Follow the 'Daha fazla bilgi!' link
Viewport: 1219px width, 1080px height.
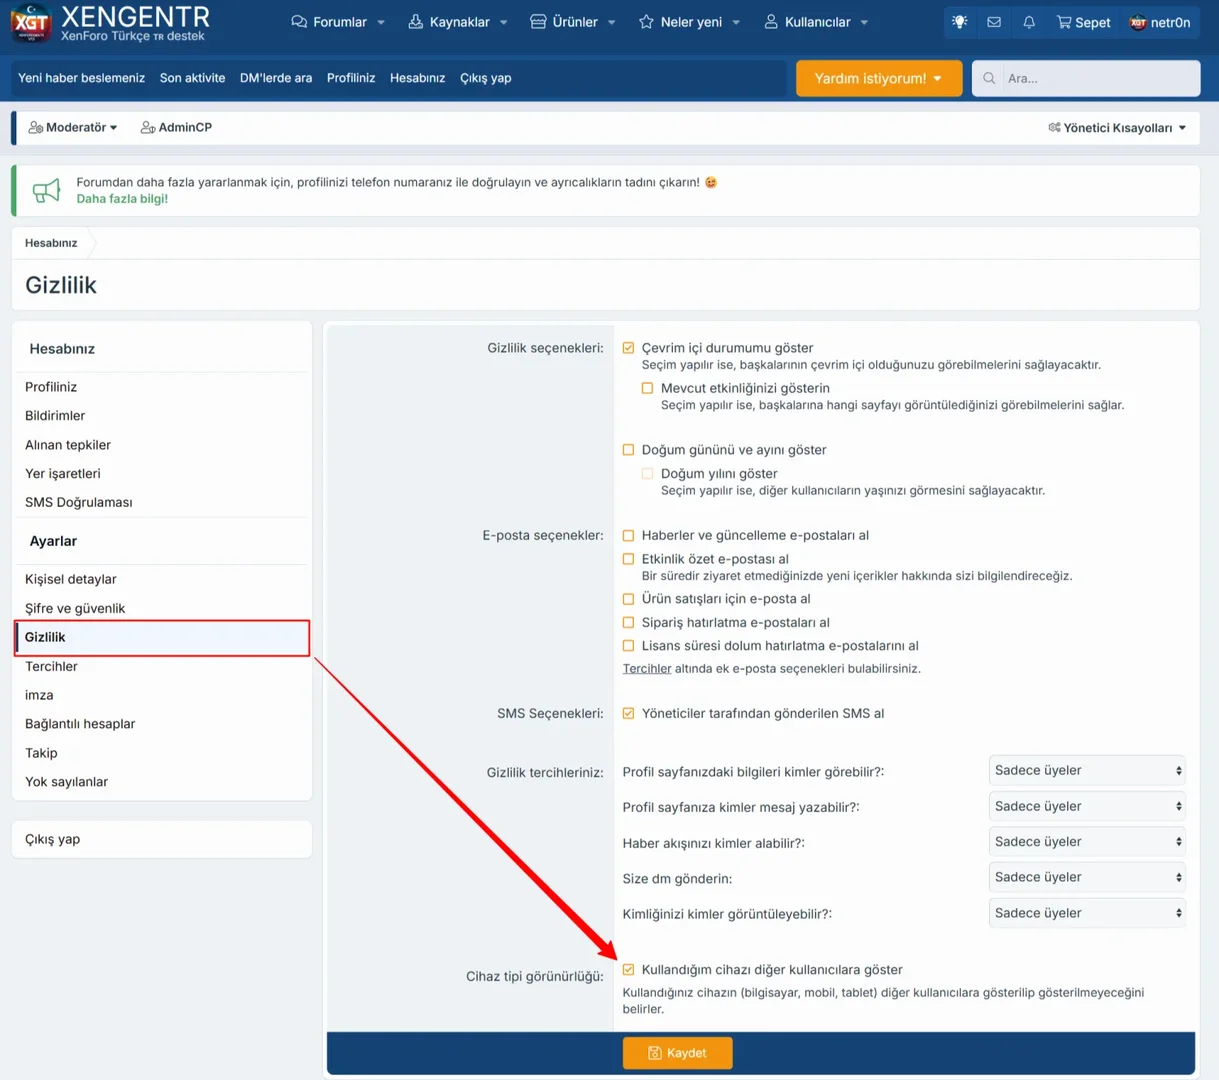point(122,199)
